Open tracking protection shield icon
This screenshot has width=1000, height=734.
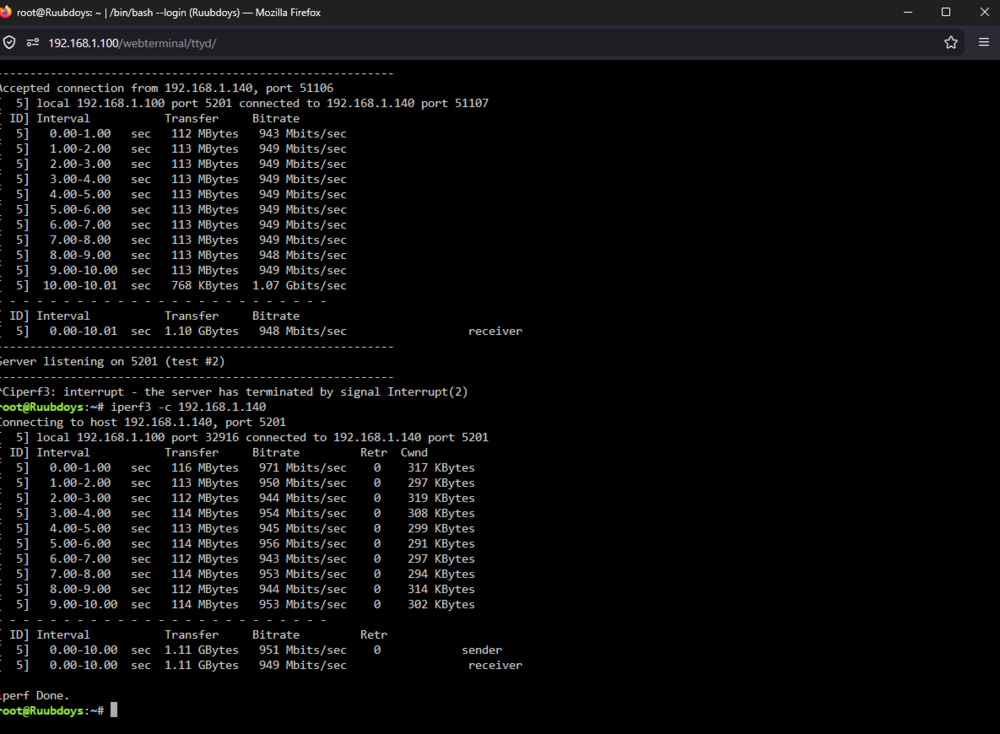10,43
